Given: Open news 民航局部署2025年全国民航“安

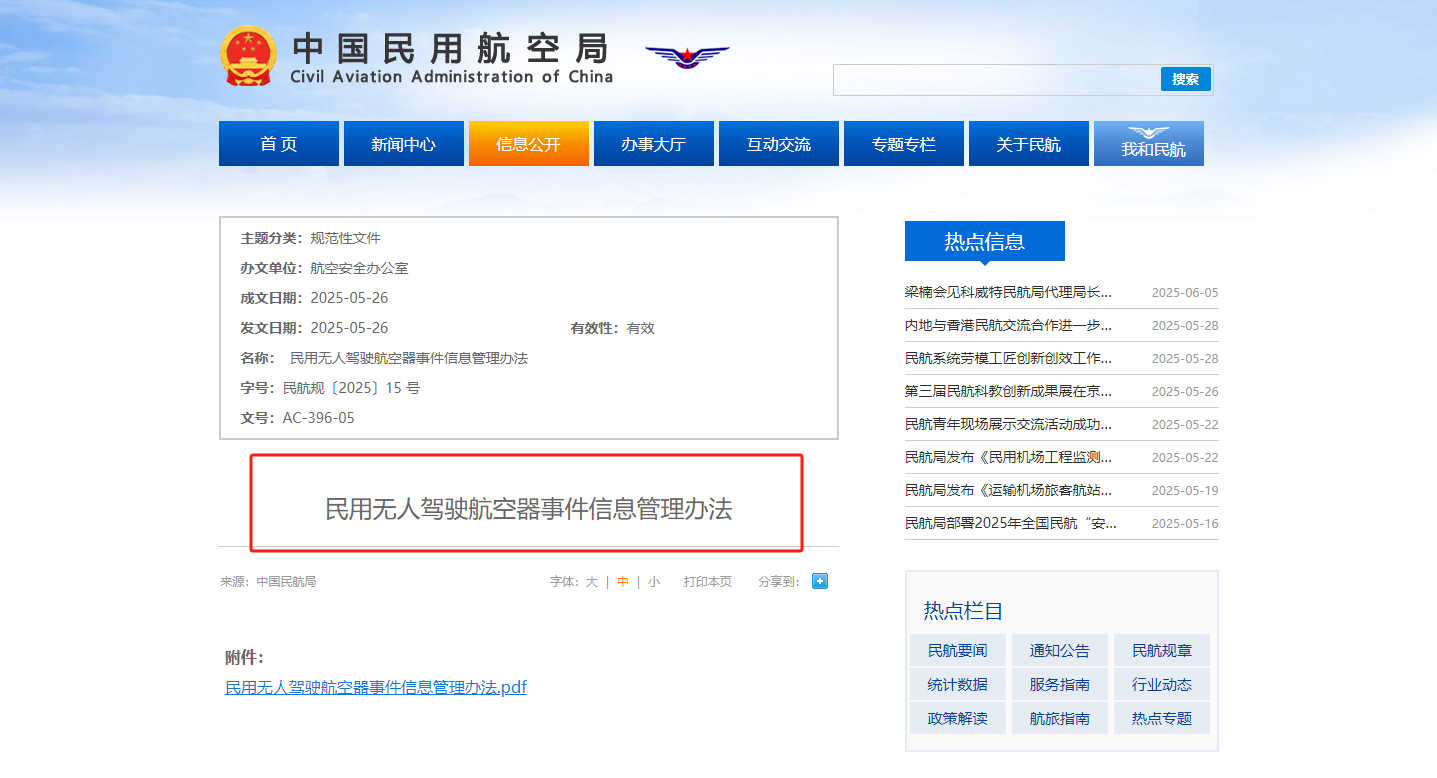Looking at the screenshot, I should tap(1011, 523).
